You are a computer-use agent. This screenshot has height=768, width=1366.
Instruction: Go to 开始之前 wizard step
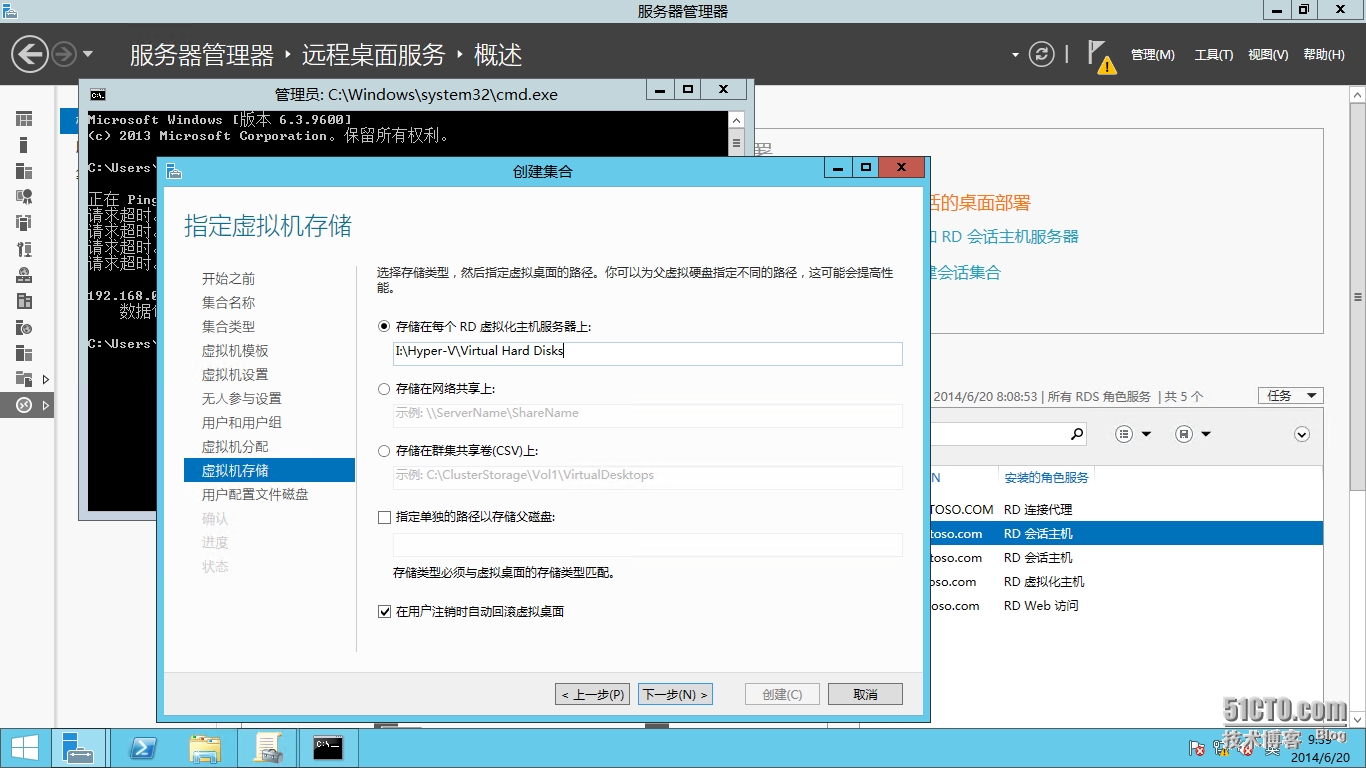tap(228, 279)
